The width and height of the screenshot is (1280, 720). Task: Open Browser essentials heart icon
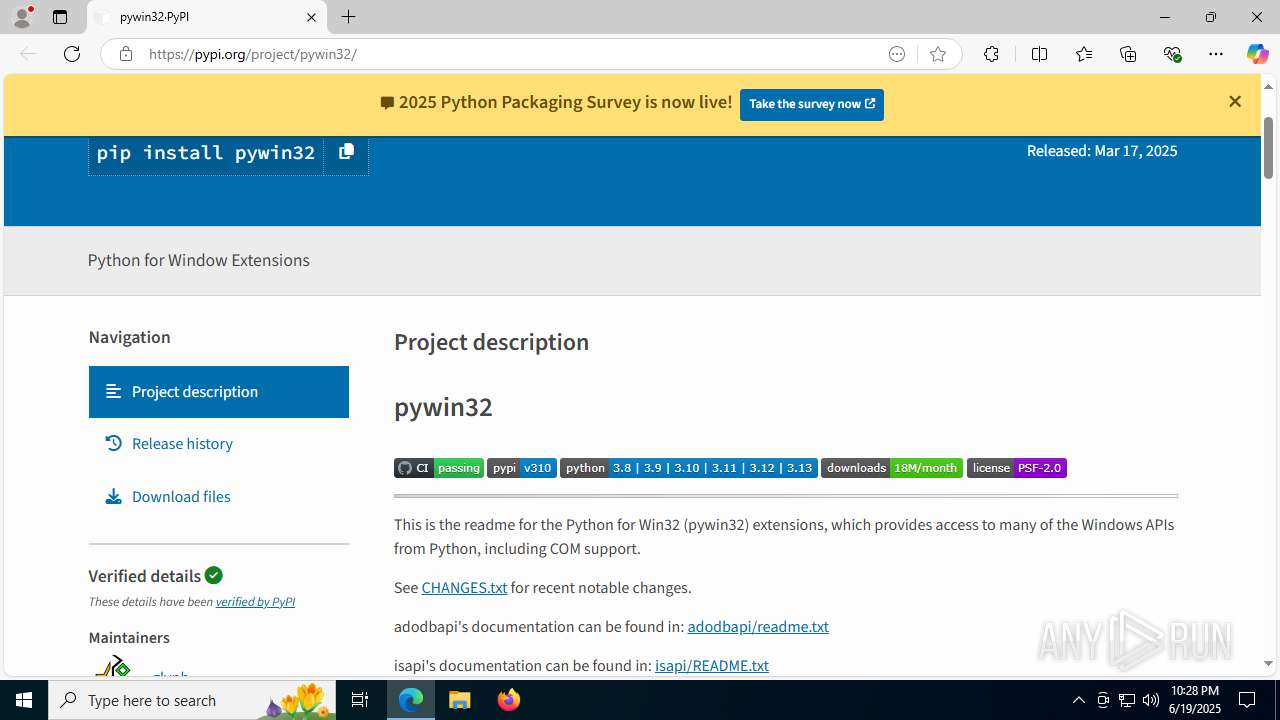coord(1172,54)
